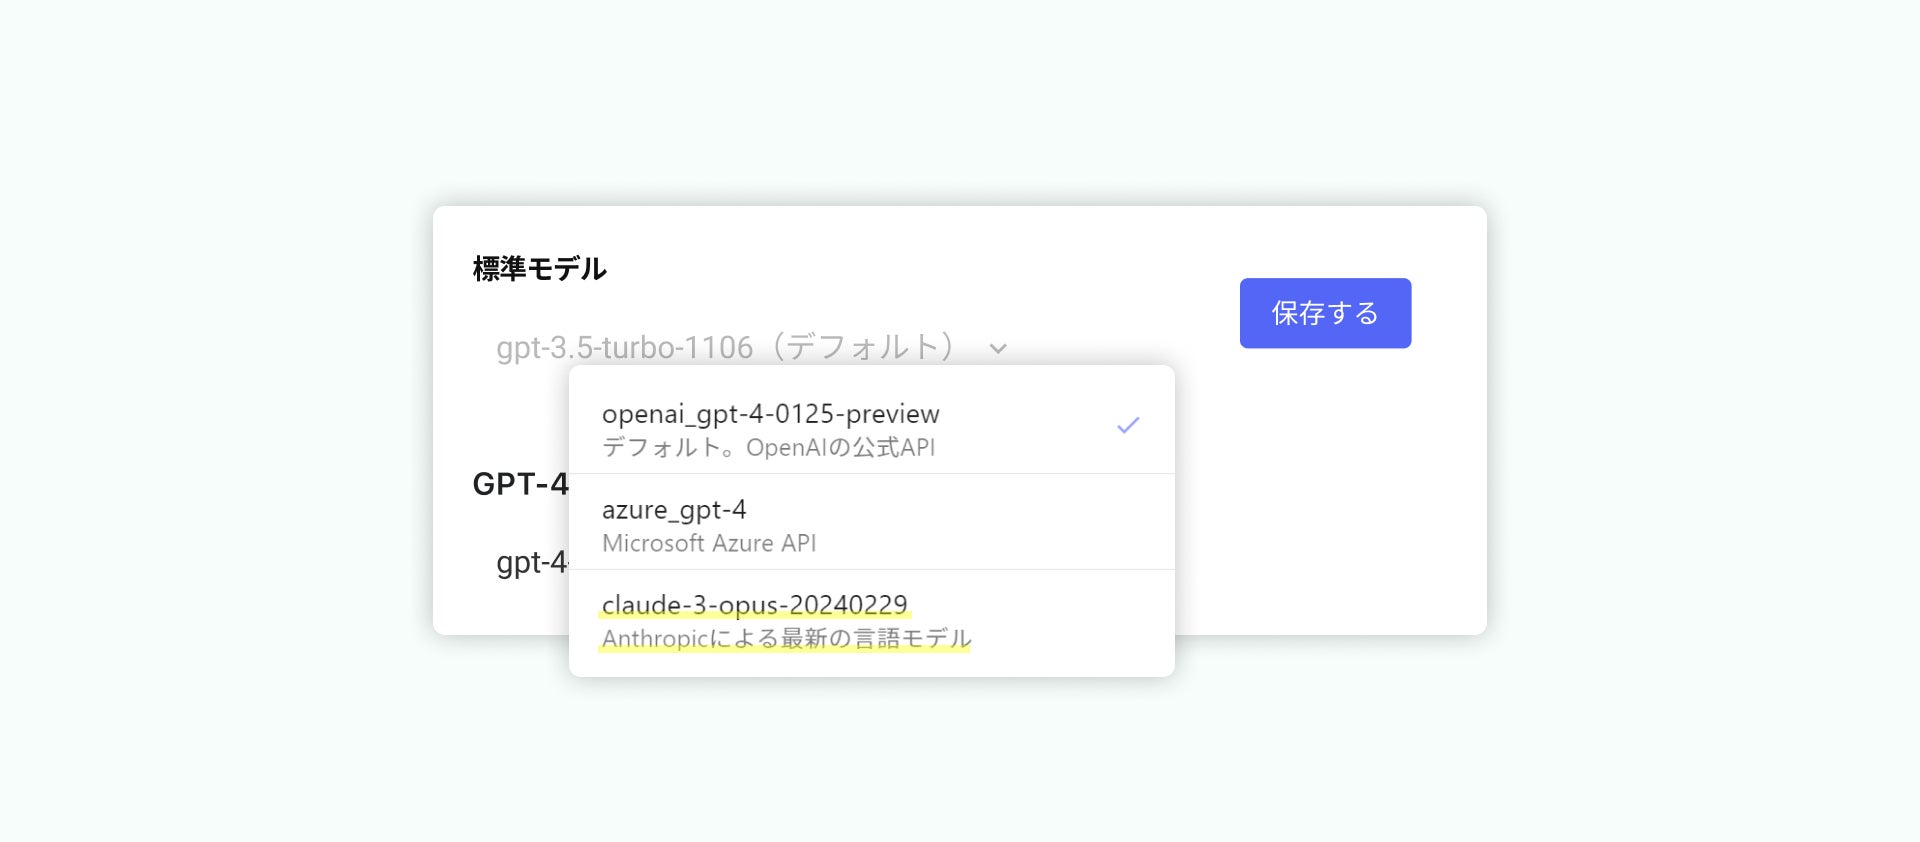
Task: Click the 保存する button
Action: [1325, 313]
